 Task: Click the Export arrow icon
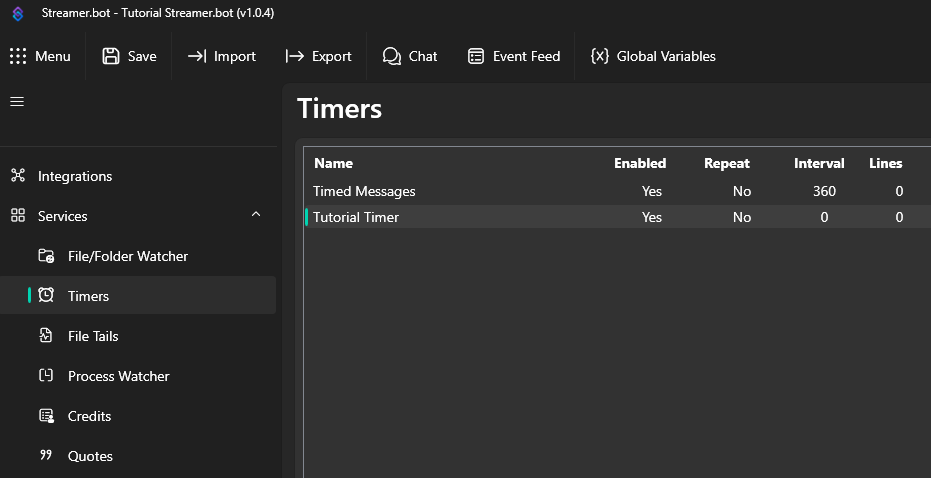[294, 56]
